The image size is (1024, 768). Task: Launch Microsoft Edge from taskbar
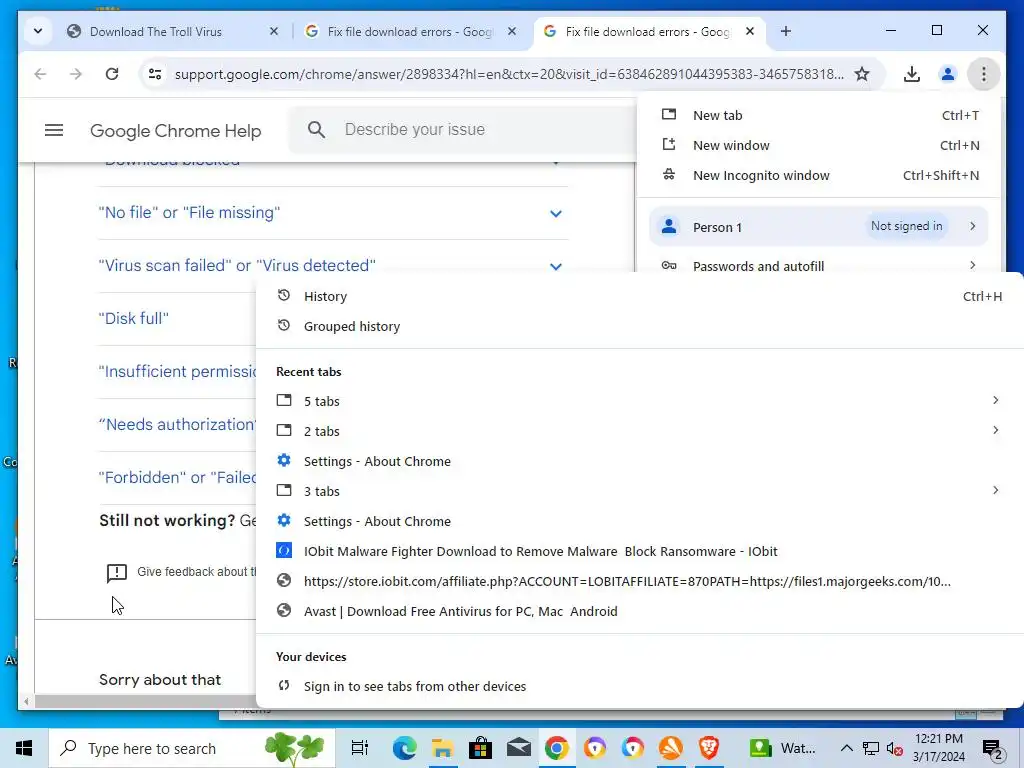(x=404, y=748)
